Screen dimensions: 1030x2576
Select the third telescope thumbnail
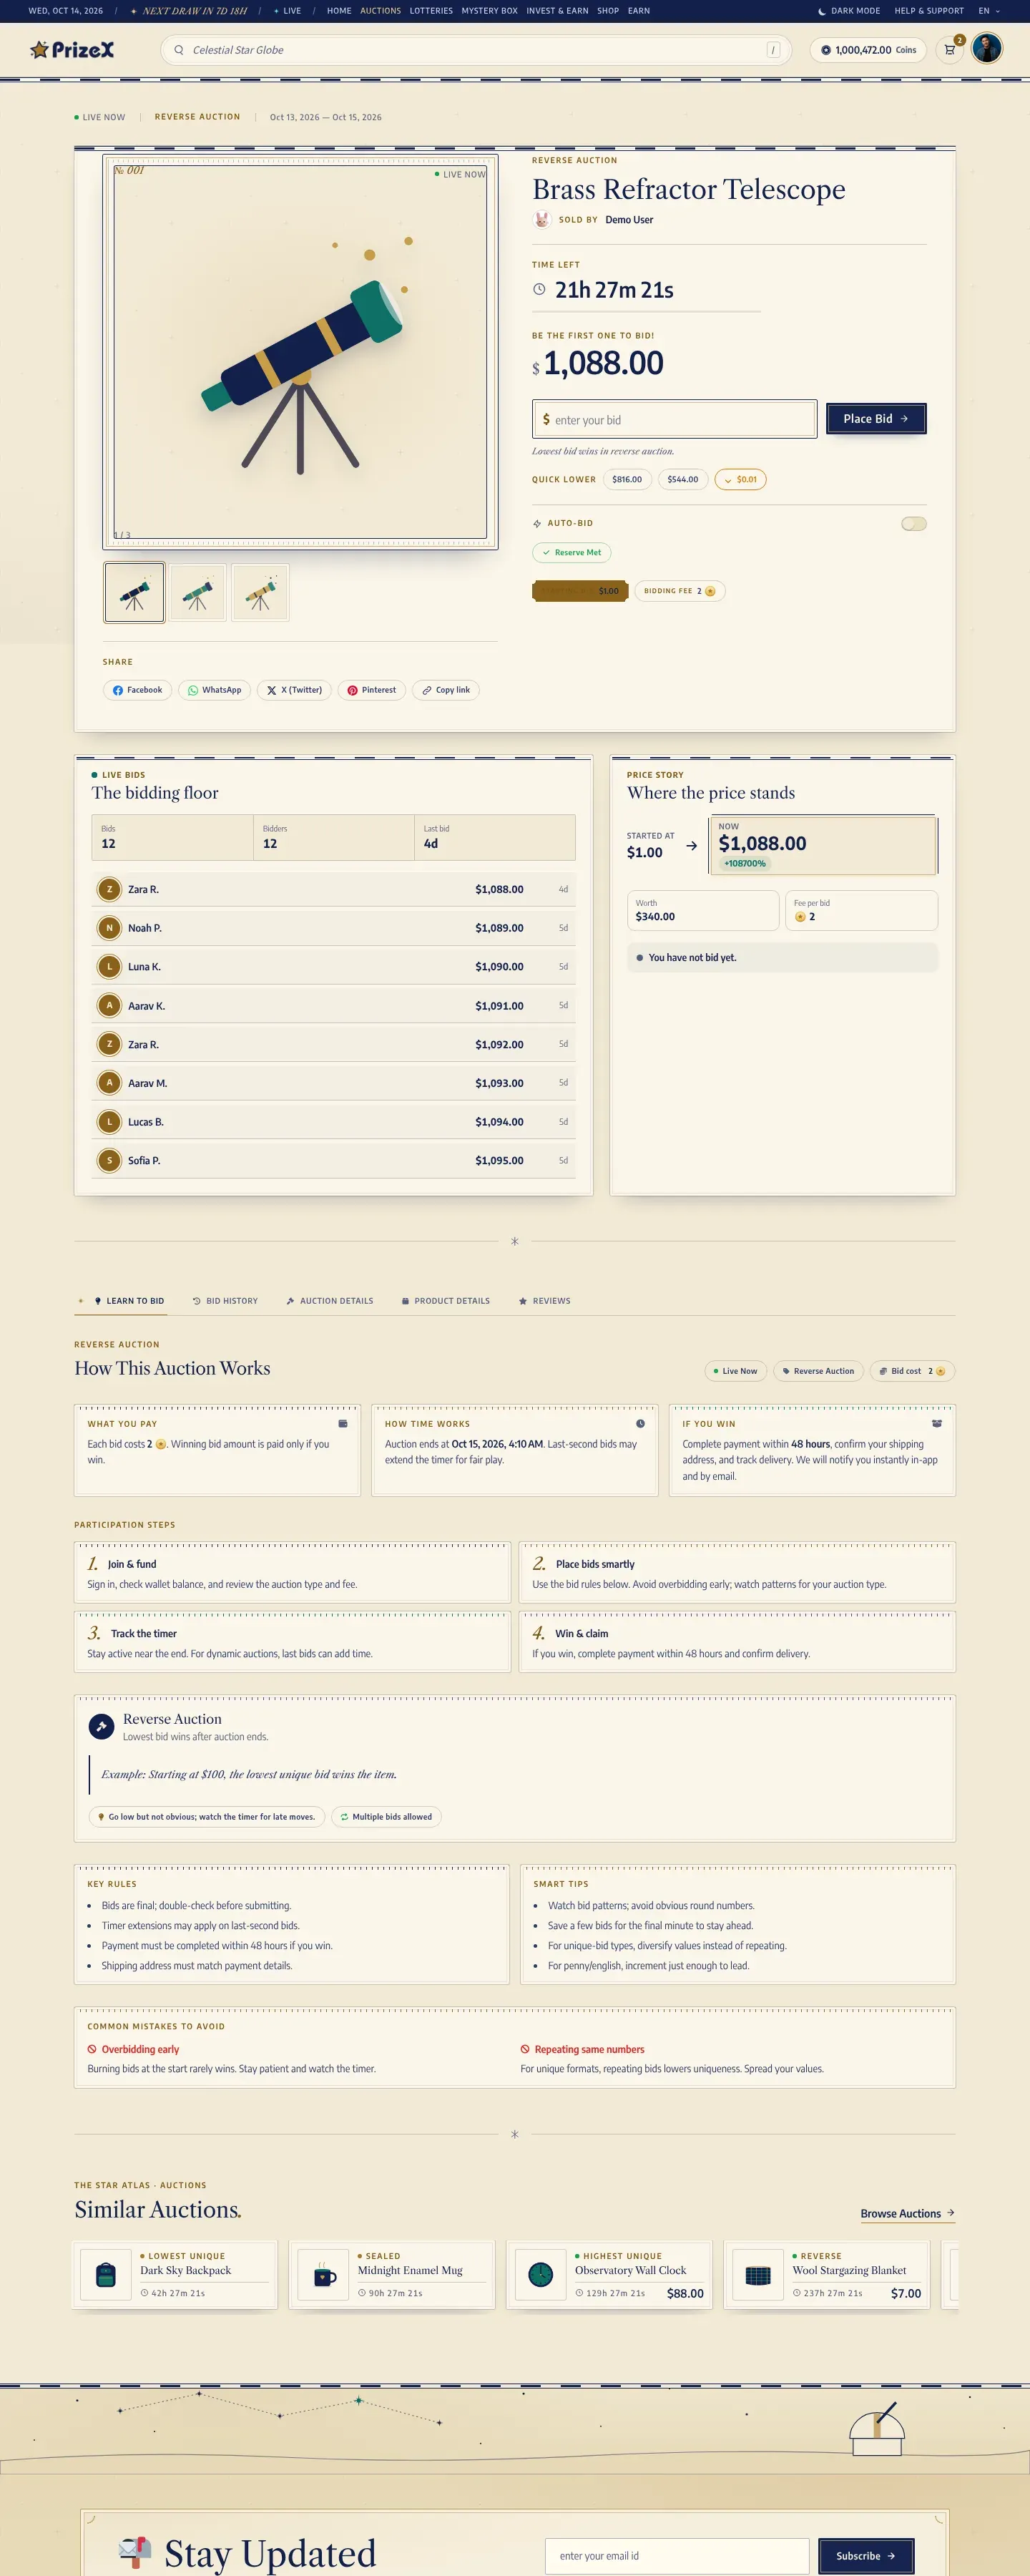pyautogui.click(x=260, y=593)
